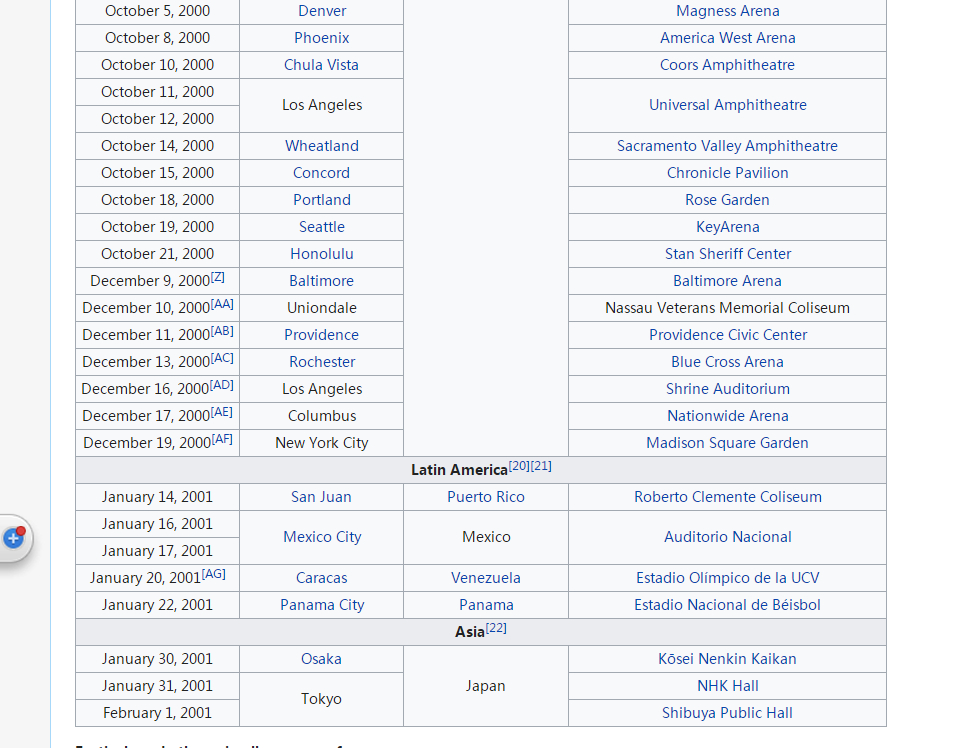Open the Venezuela country link
Image resolution: width=963 pixels, height=748 pixels.
click(486, 579)
